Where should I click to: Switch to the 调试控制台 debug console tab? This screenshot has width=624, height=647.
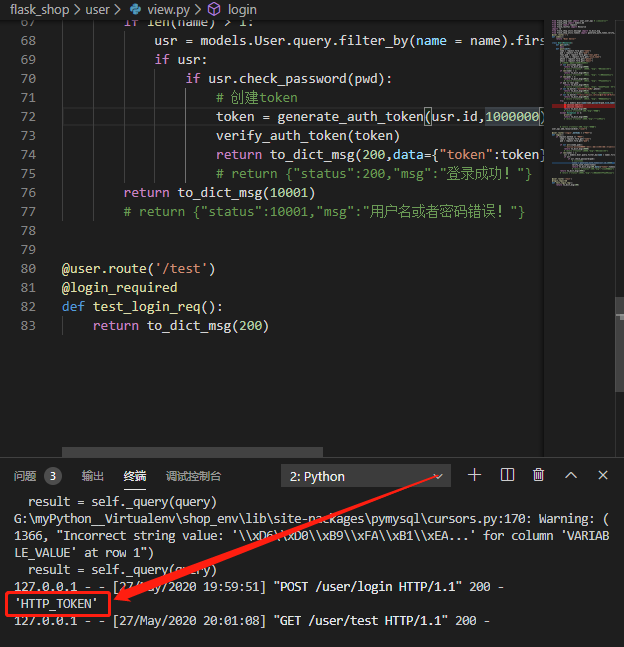[x=193, y=476]
